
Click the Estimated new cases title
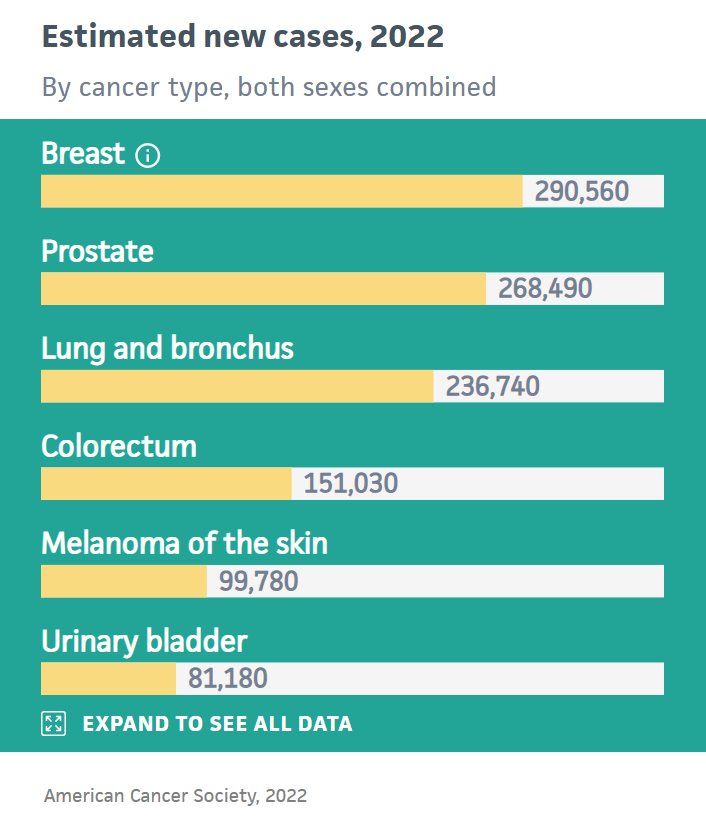[243, 37]
